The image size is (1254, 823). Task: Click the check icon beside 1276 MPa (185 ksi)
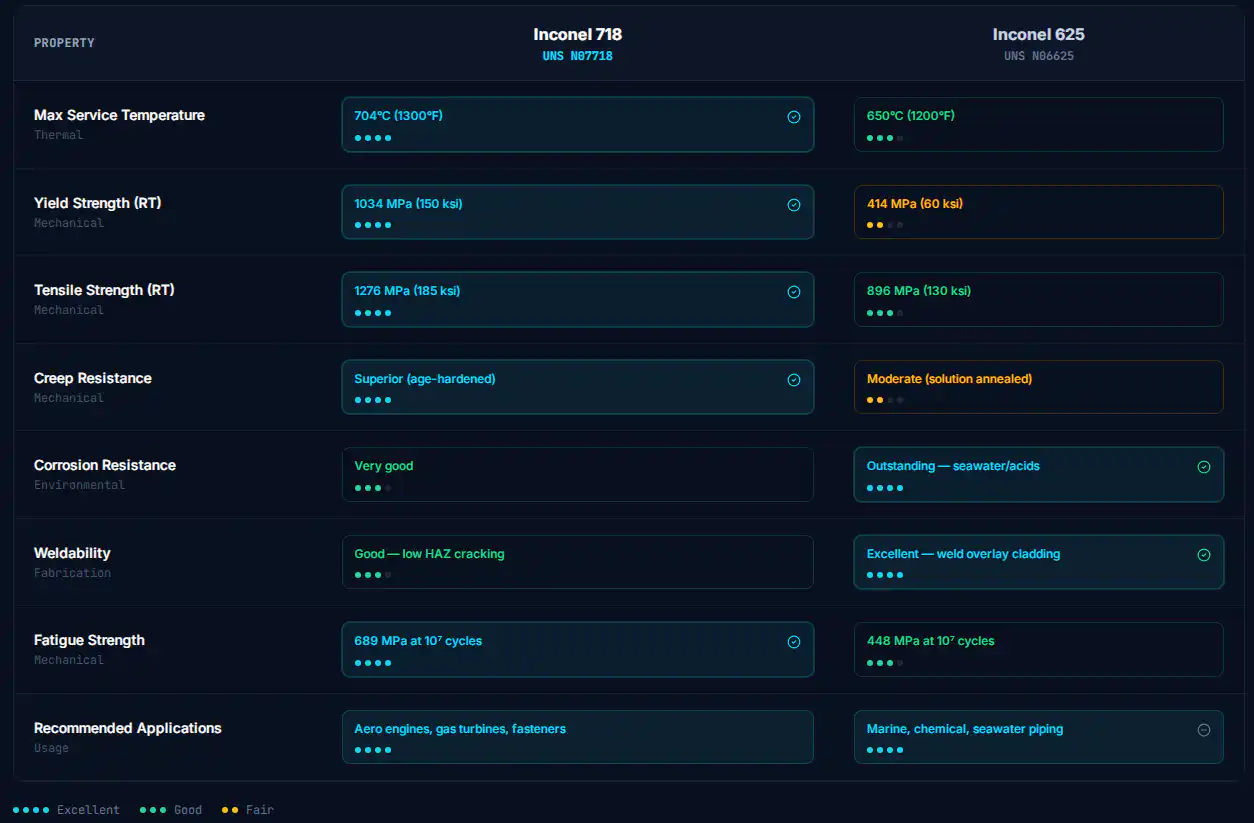pyautogui.click(x=794, y=292)
